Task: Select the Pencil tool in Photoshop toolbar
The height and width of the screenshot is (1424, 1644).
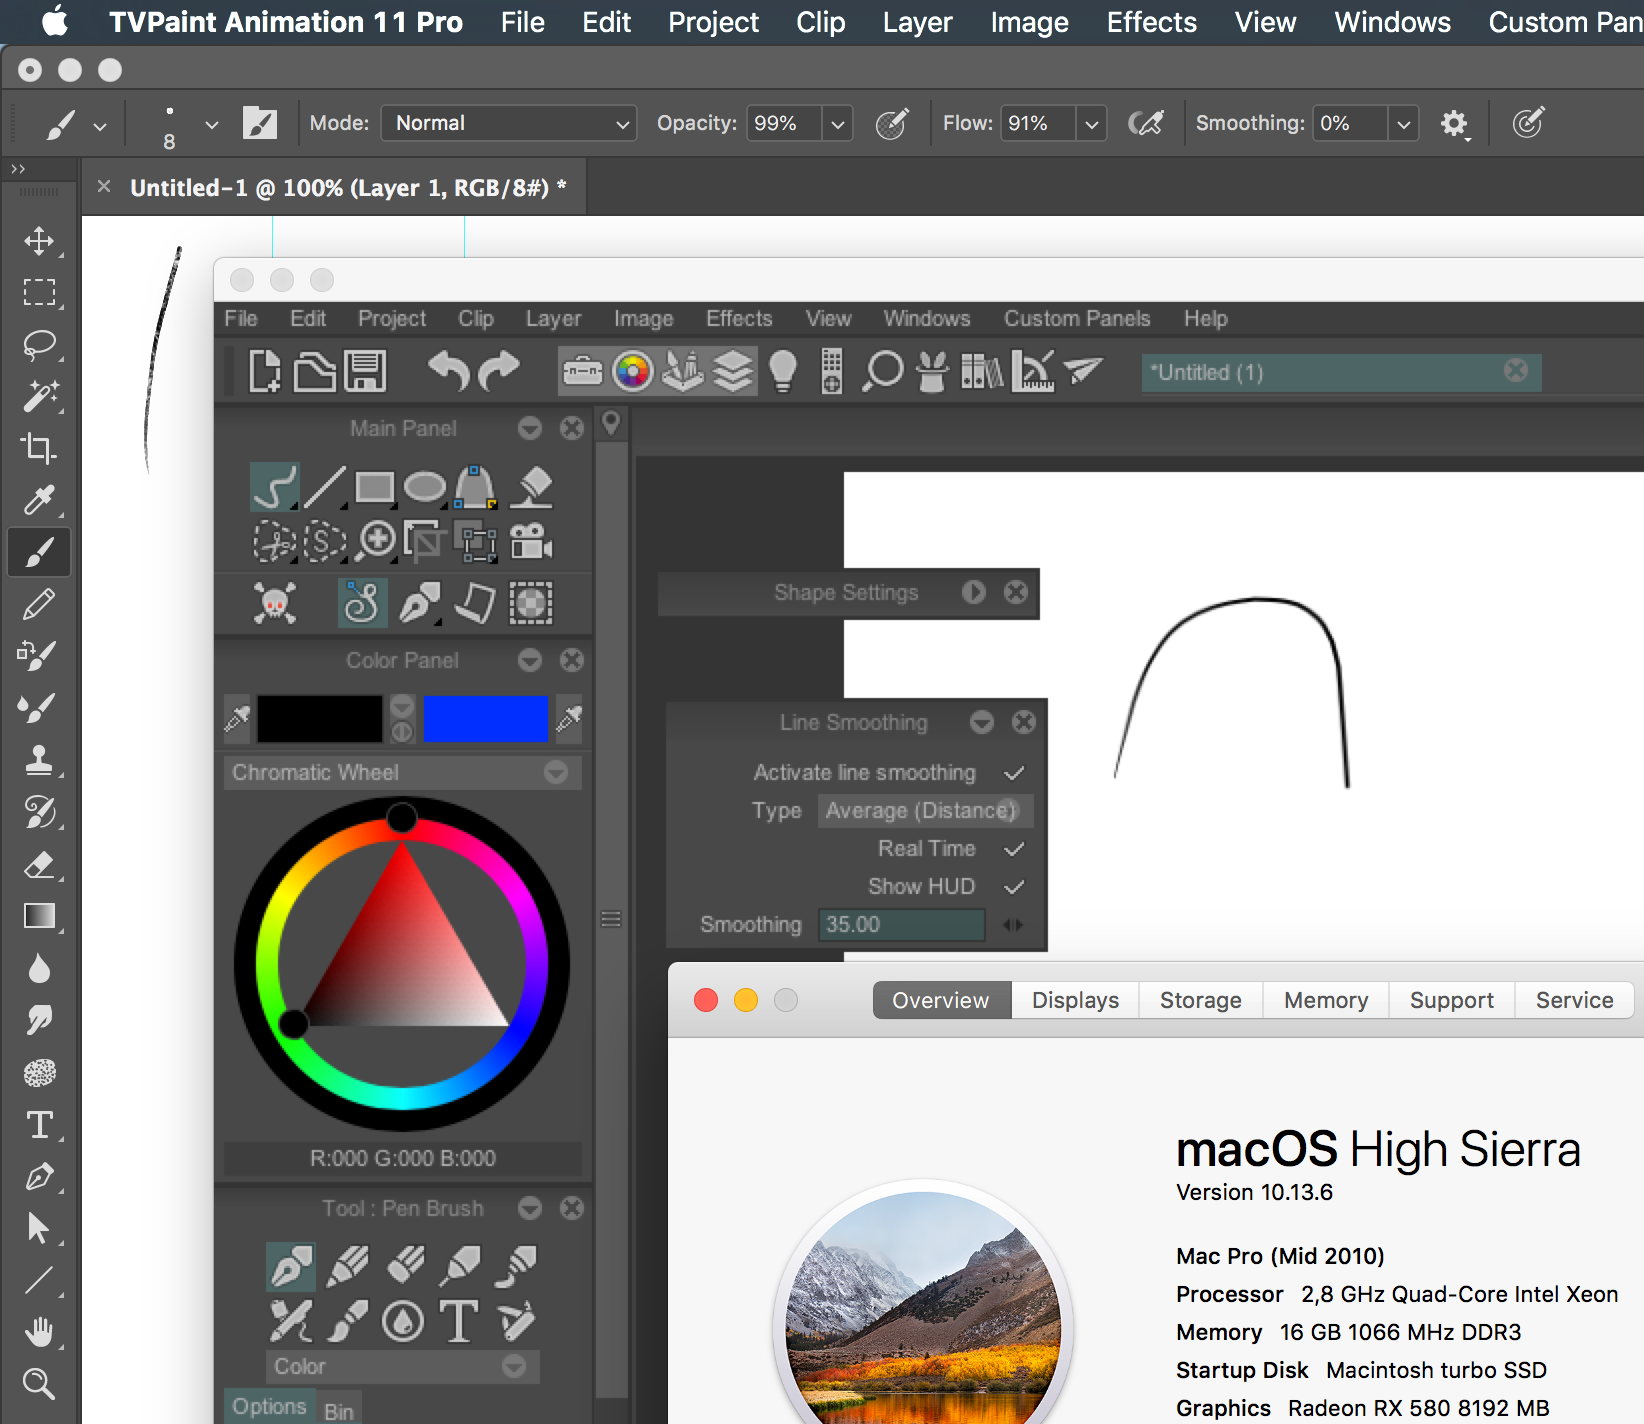Action: pyautogui.click(x=39, y=604)
